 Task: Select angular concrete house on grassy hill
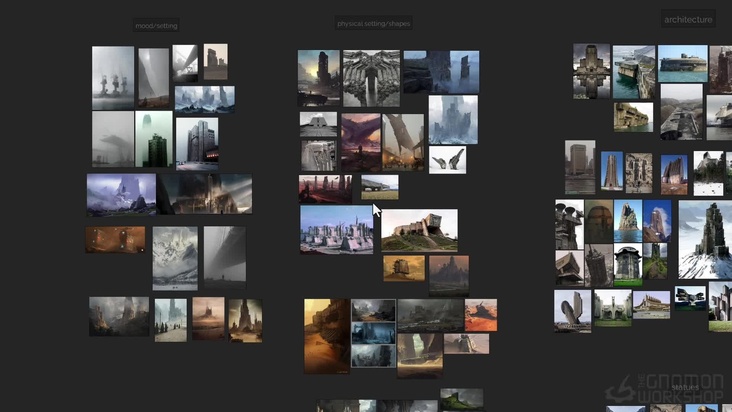tap(419, 230)
